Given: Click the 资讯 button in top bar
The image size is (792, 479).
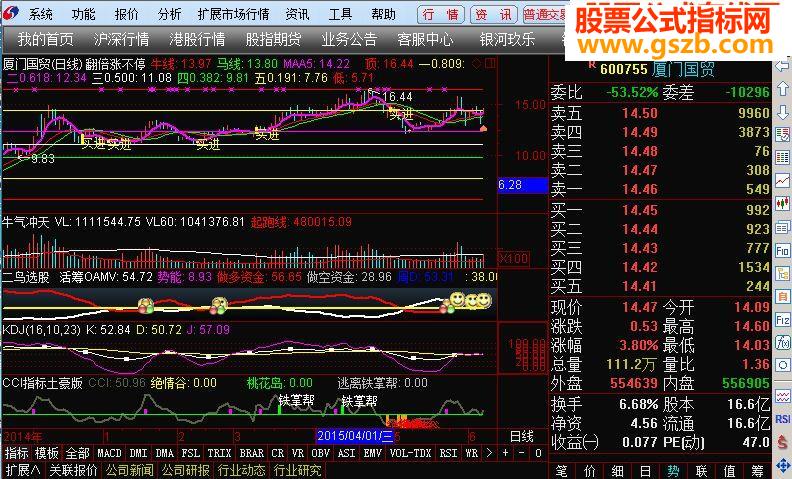Looking at the screenshot, I should click(493, 15).
